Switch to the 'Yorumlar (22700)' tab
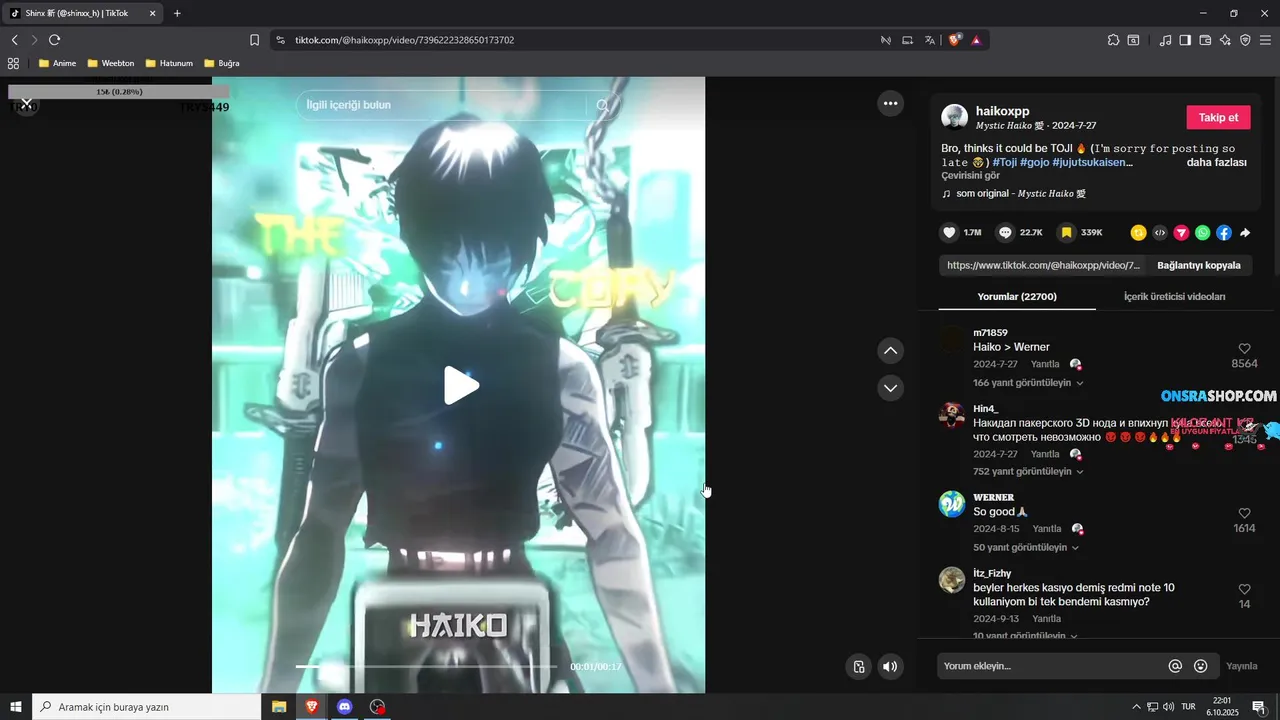The width and height of the screenshot is (1280, 720). point(1016,297)
